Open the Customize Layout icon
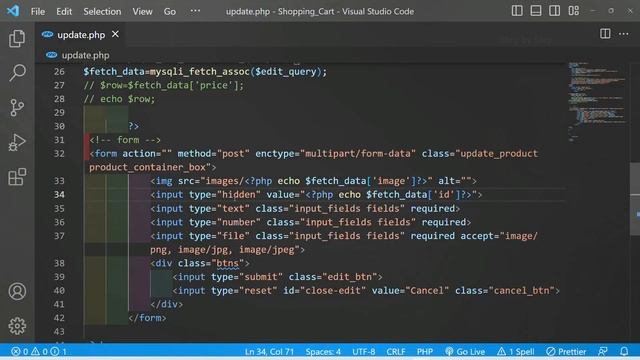The image size is (640, 360). (x=573, y=11)
